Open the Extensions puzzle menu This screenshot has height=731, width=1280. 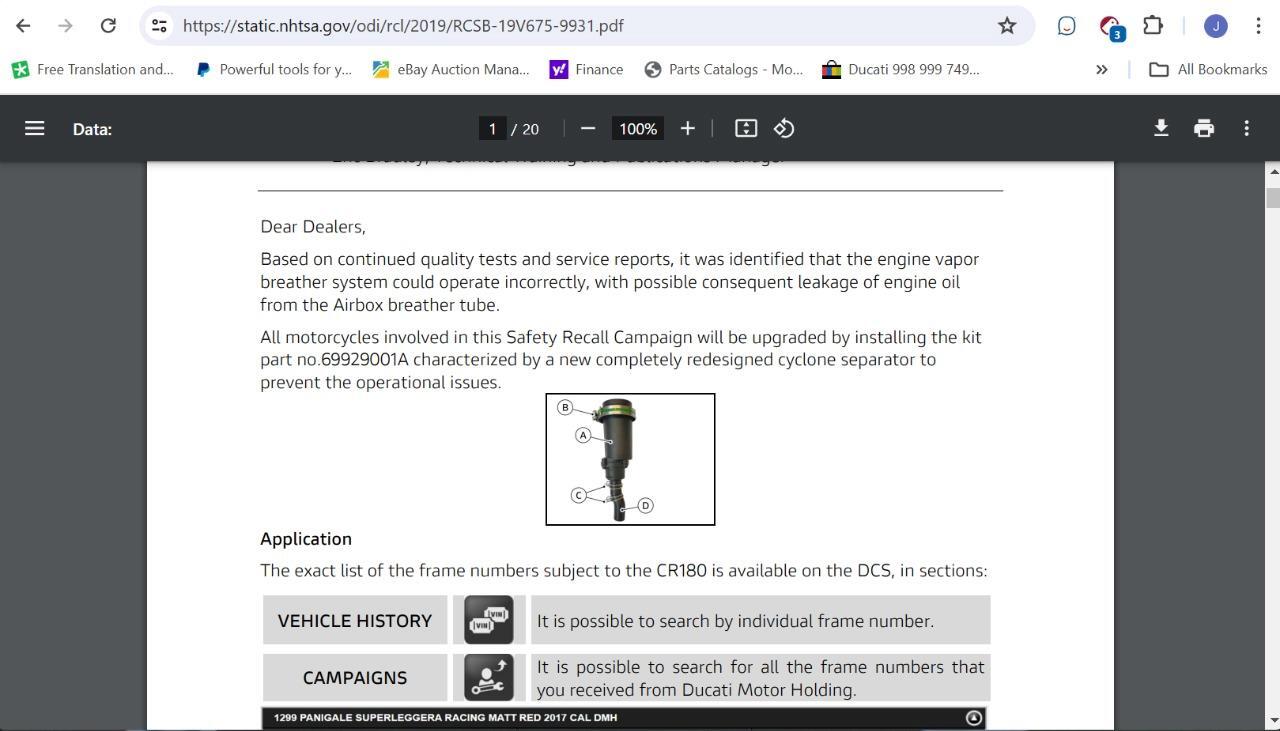pos(1153,26)
